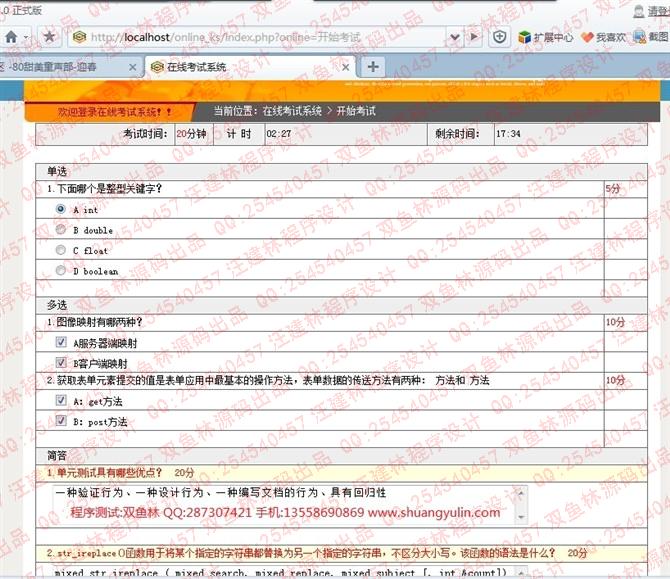Click the go/play arrow beside address bar
670x579 pixels.
[x=474, y=37]
